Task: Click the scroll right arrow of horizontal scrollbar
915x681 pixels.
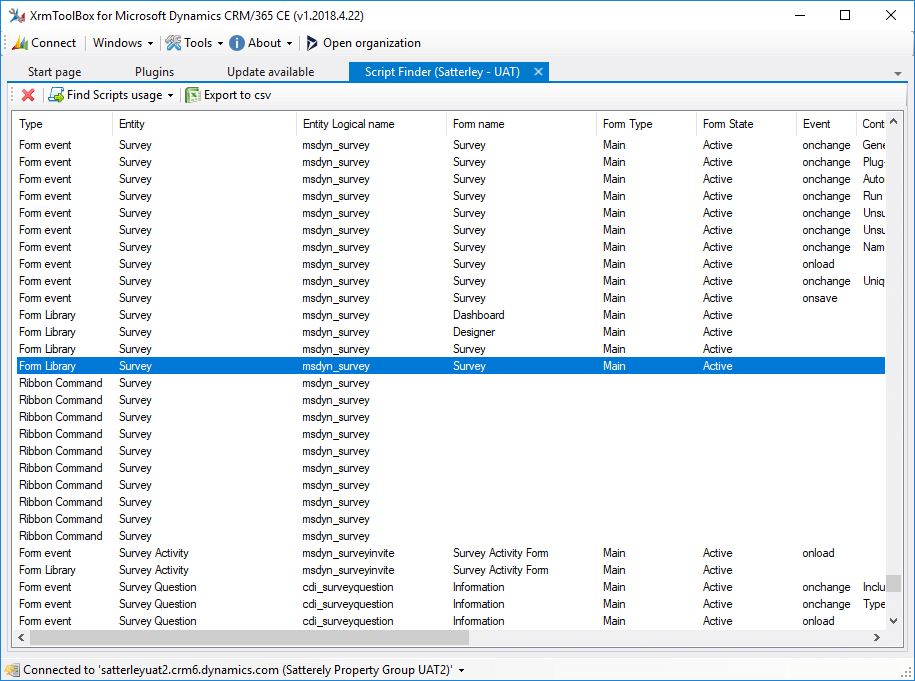Action: point(876,637)
